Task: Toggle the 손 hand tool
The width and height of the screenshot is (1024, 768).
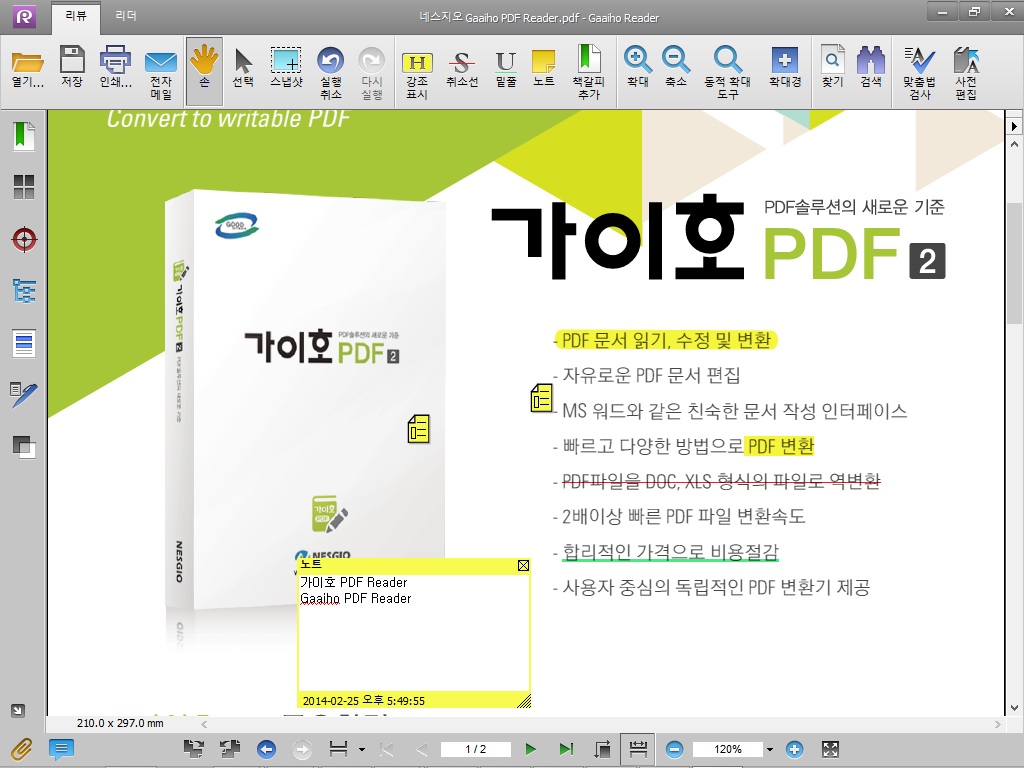Action: pos(204,70)
